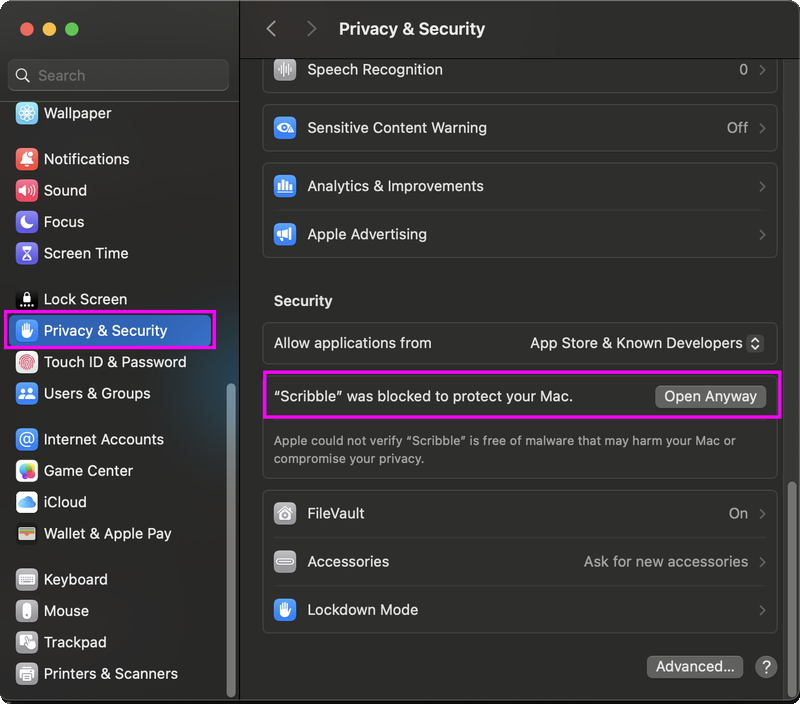
Task: Expand Sensitive Content Warning chevron
Action: 762,128
